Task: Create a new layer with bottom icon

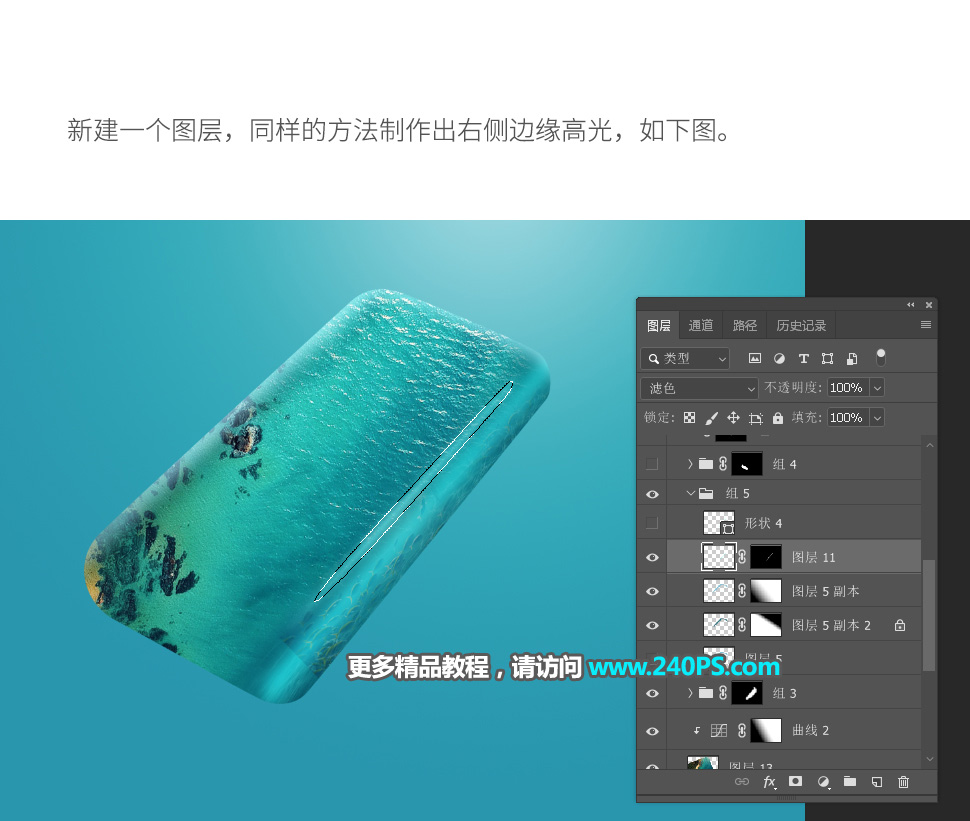Action: pyautogui.click(x=876, y=782)
